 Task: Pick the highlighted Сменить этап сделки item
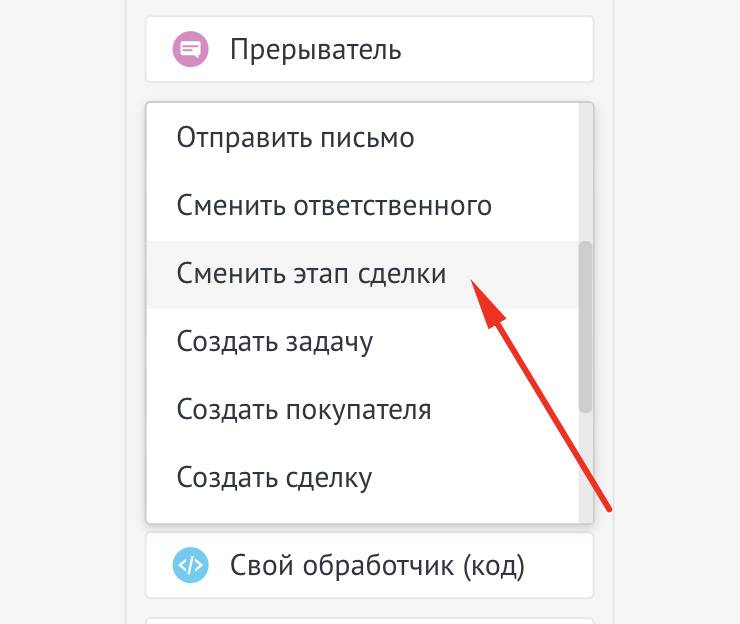click(311, 274)
